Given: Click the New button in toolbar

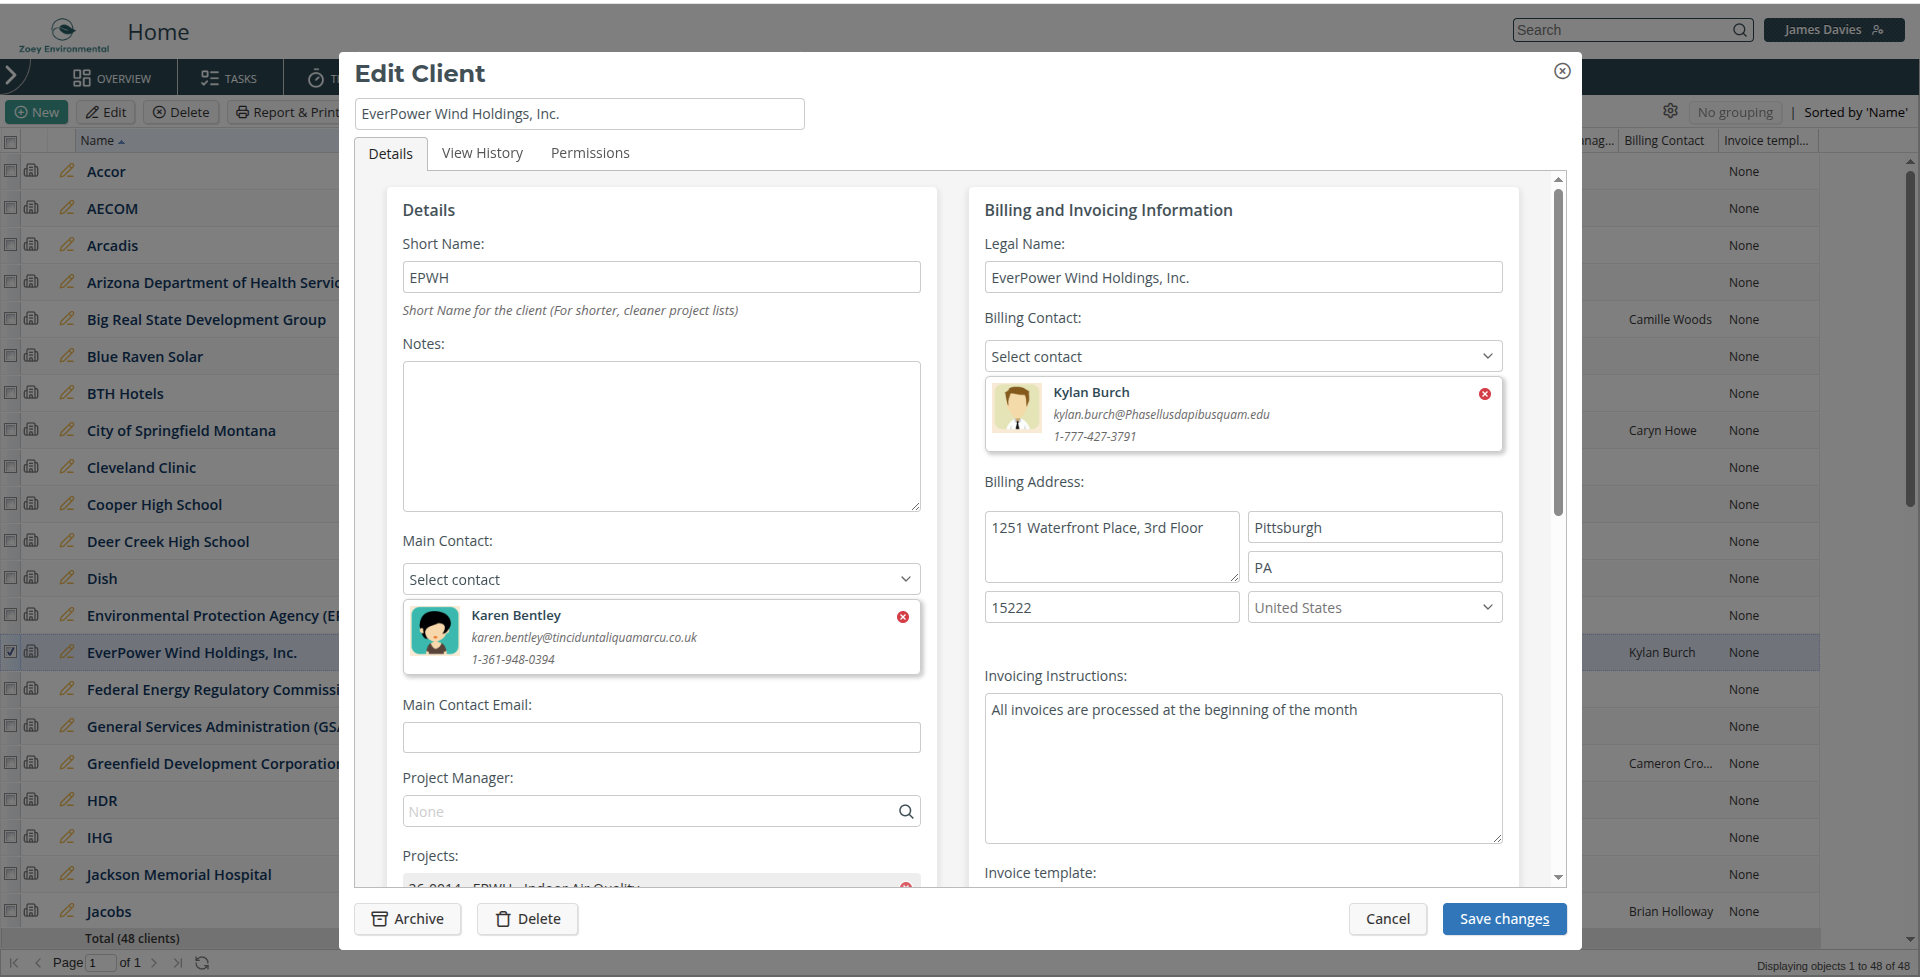Looking at the screenshot, I should [x=37, y=112].
